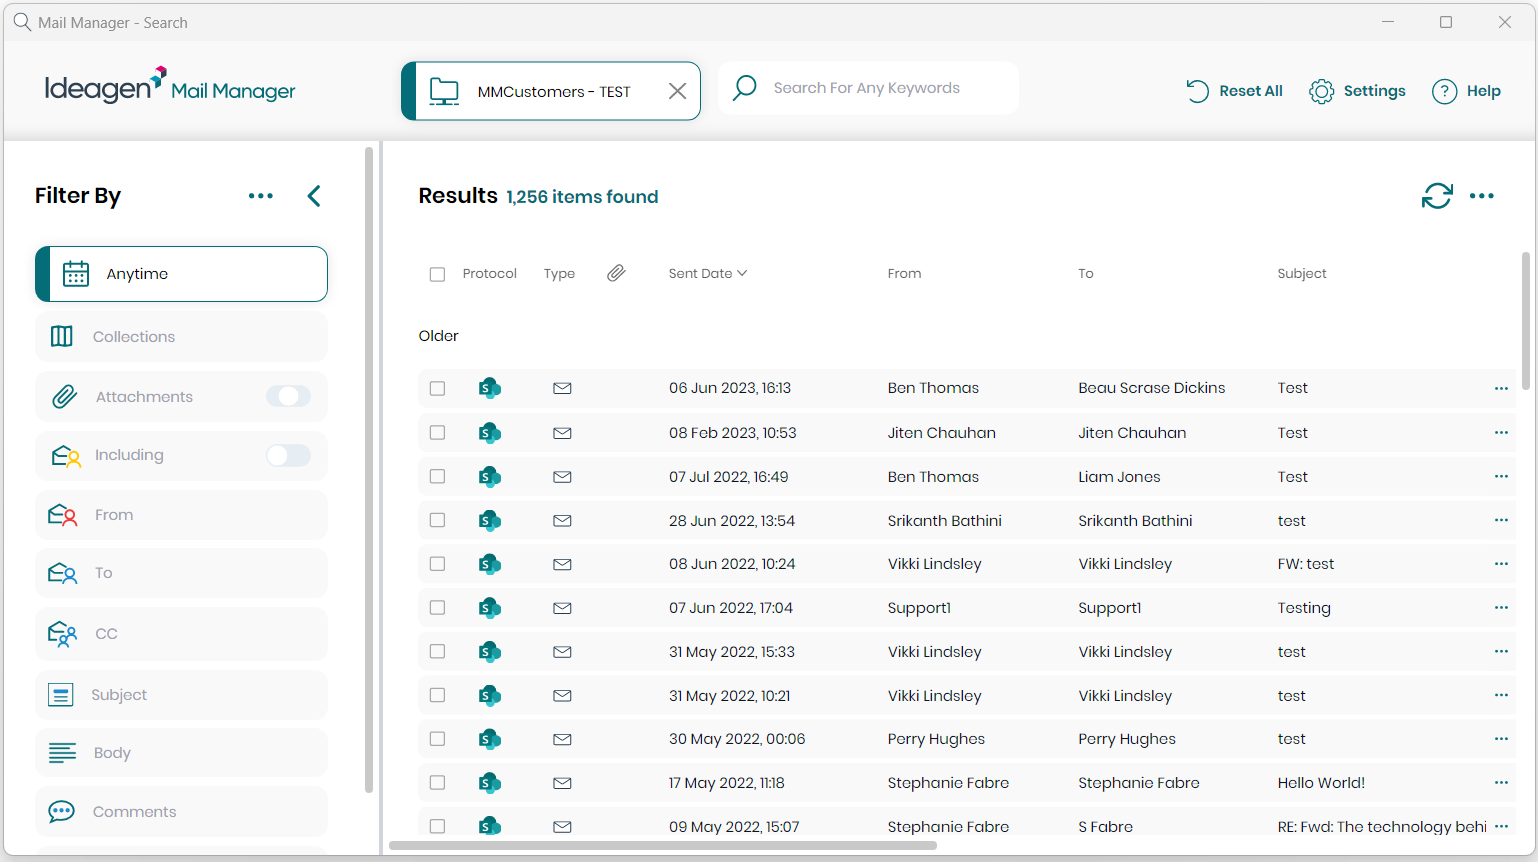Open the Anytime date filter
The width and height of the screenshot is (1538, 862).
click(x=181, y=274)
